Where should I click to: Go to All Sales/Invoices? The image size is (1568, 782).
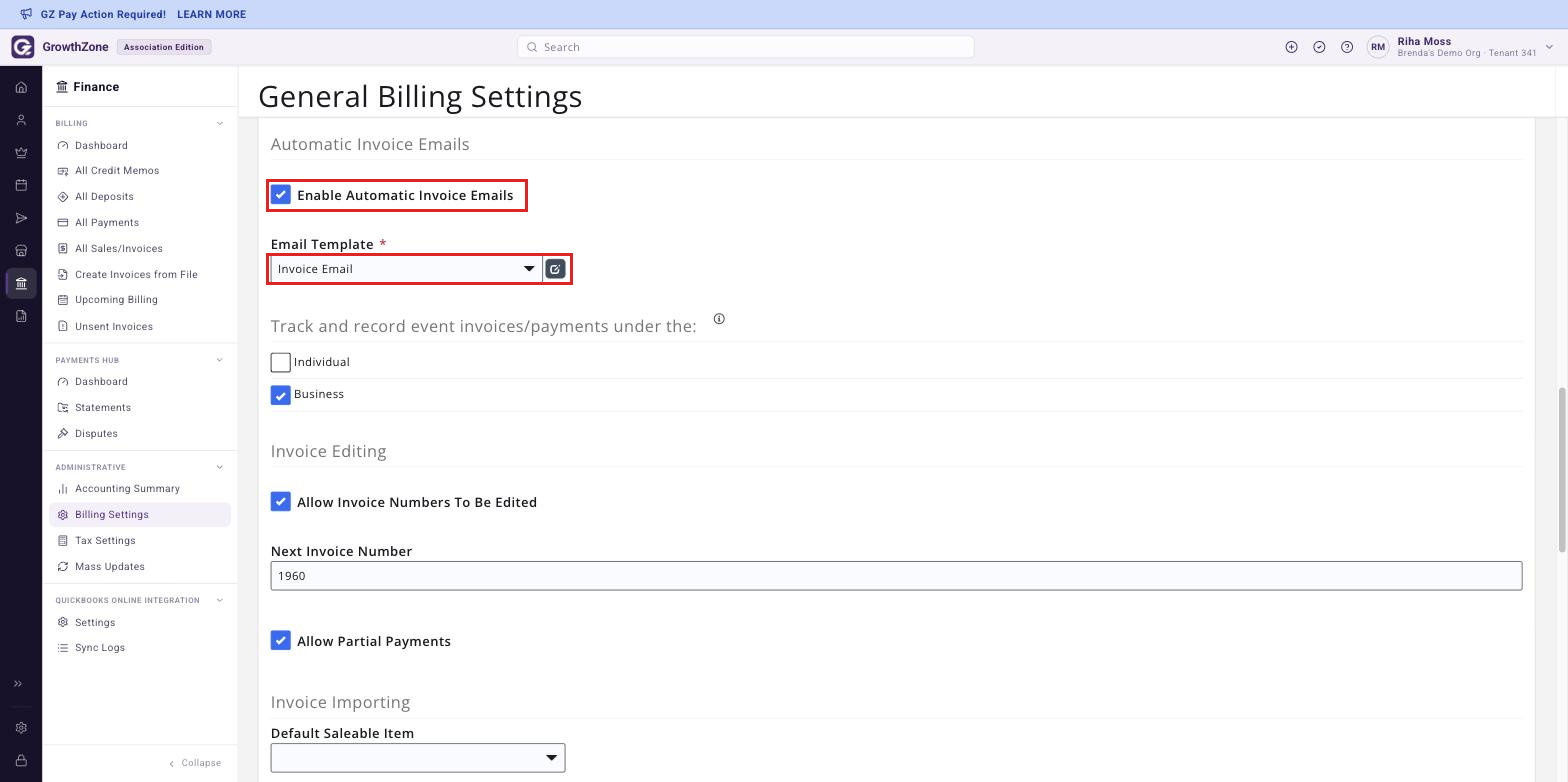click(x=119, y=249)
